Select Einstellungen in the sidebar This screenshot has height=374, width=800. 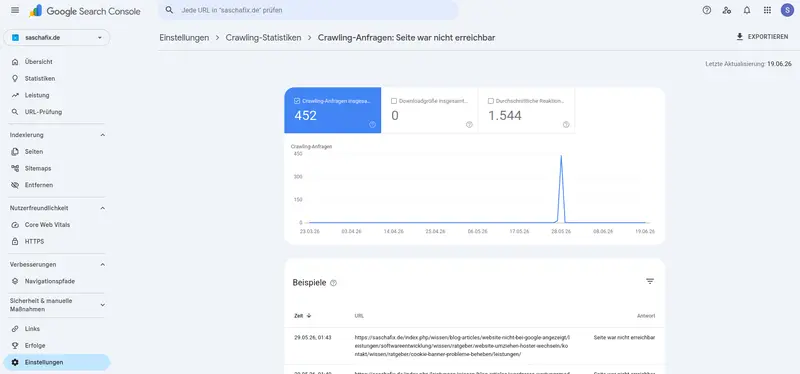pyautogui.click(x=56, y=362)
